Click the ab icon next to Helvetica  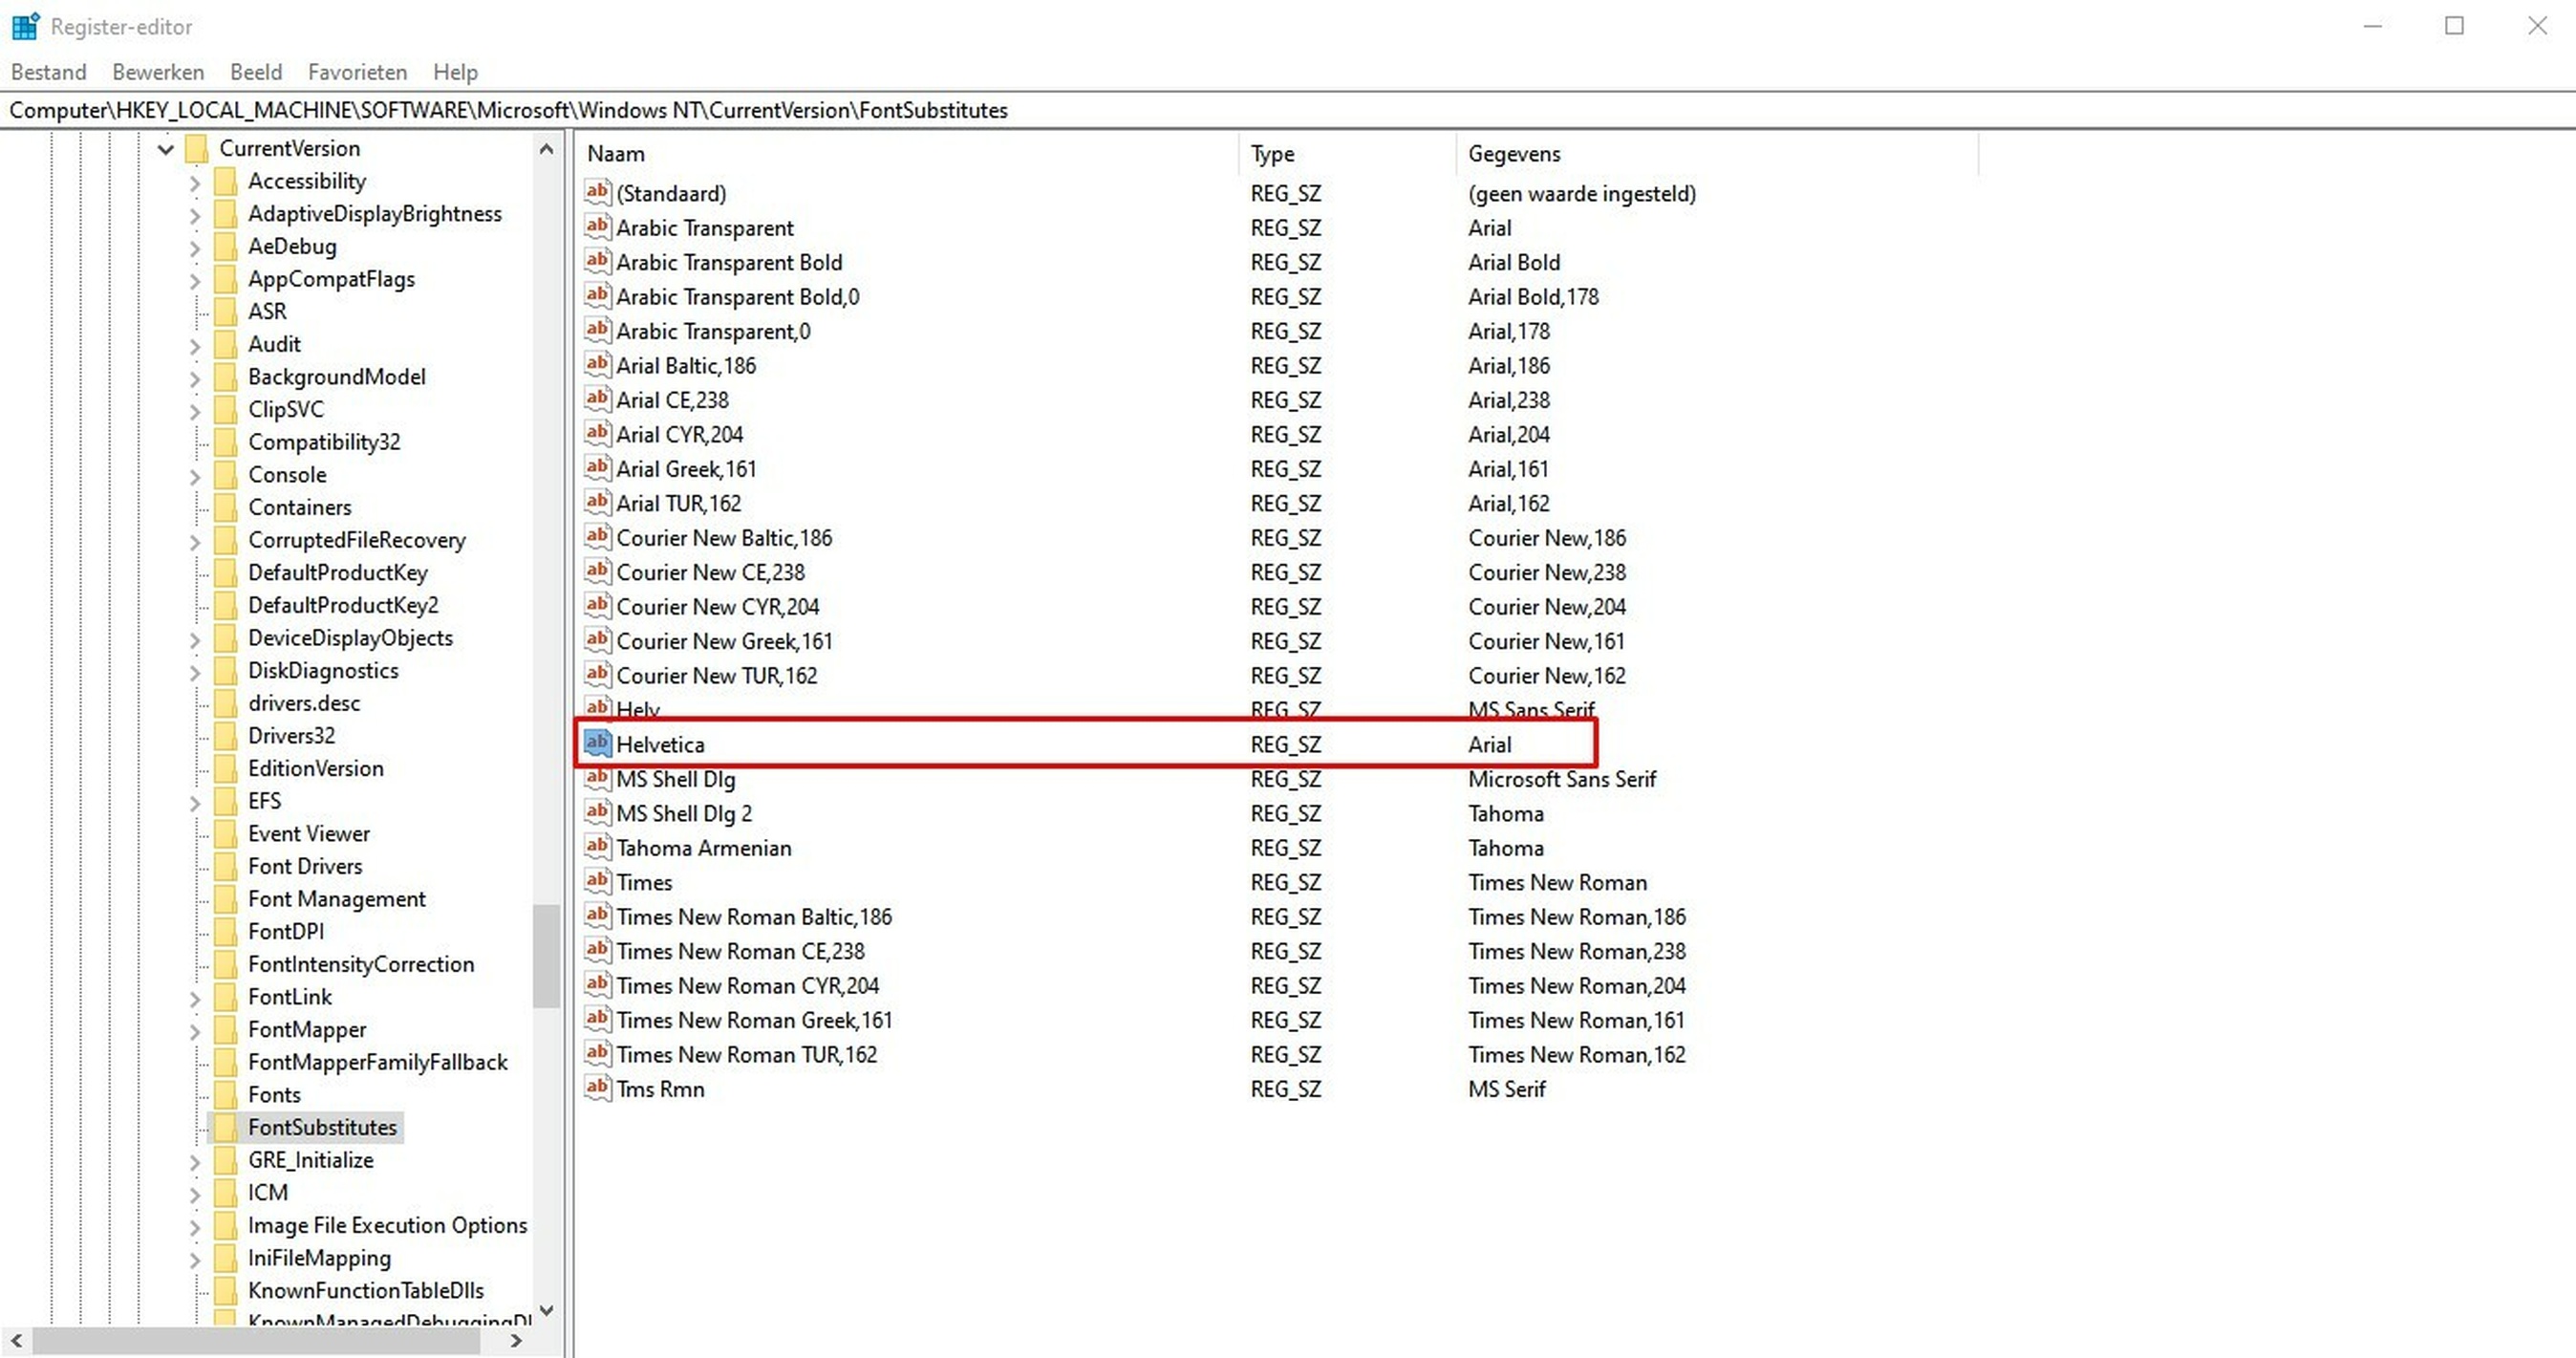point(597,744)
